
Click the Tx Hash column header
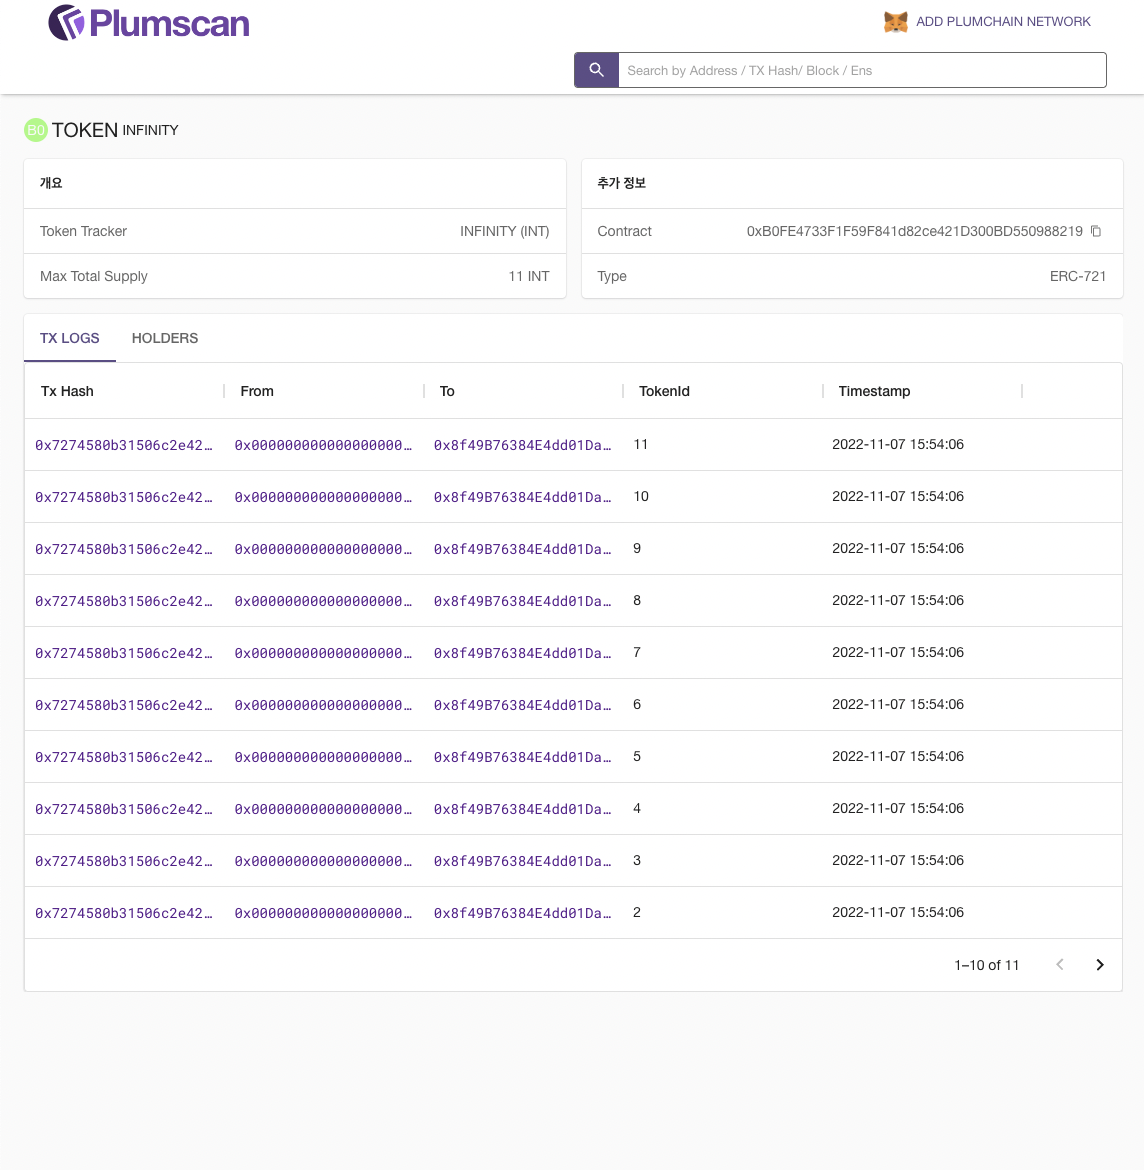point(67,391)
